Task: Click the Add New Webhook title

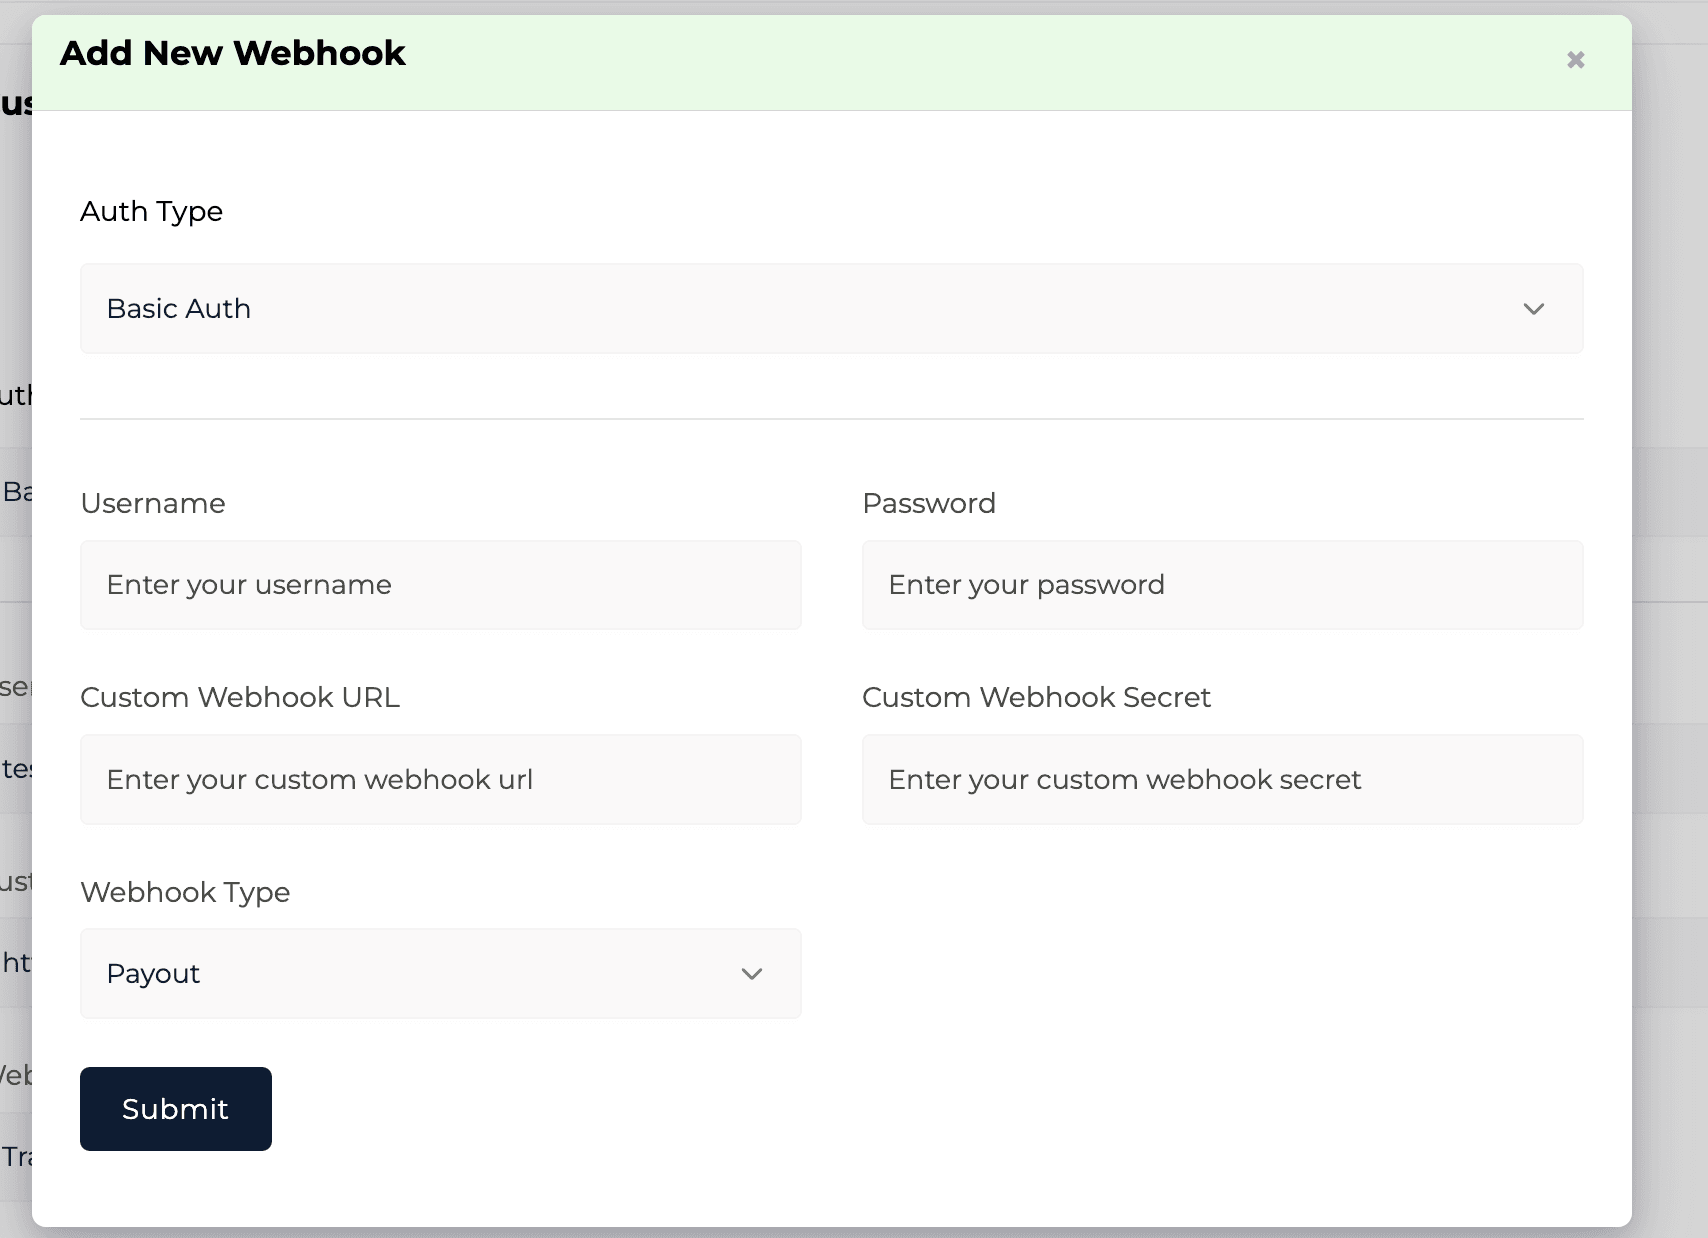Action: [x=232, y=53]
